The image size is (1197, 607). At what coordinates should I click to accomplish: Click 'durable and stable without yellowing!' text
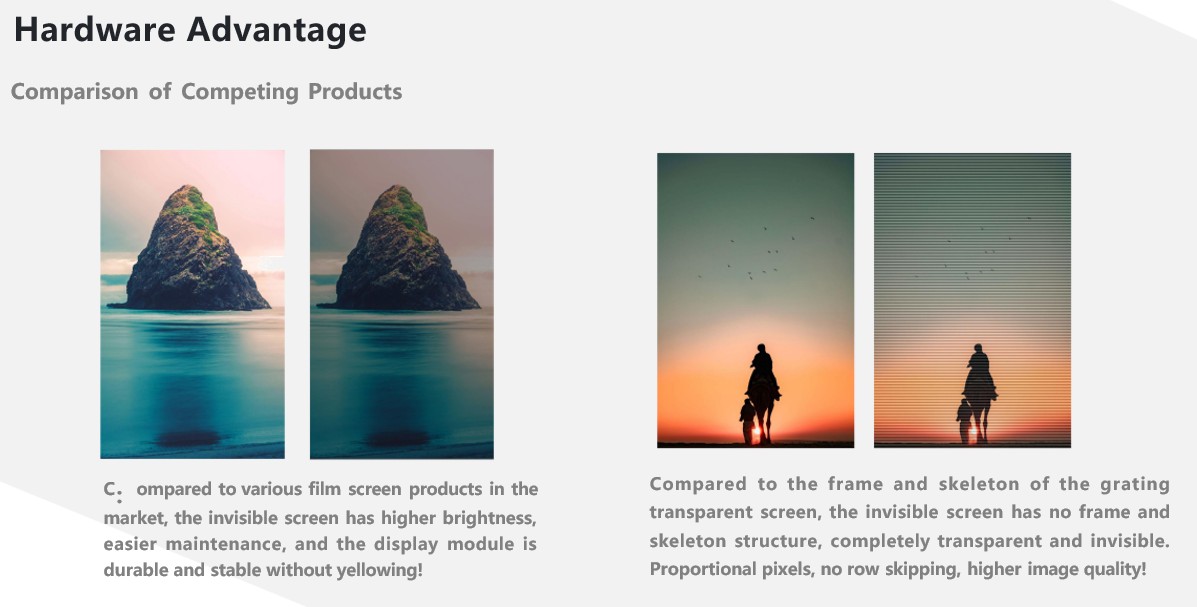tap(263, 570)
